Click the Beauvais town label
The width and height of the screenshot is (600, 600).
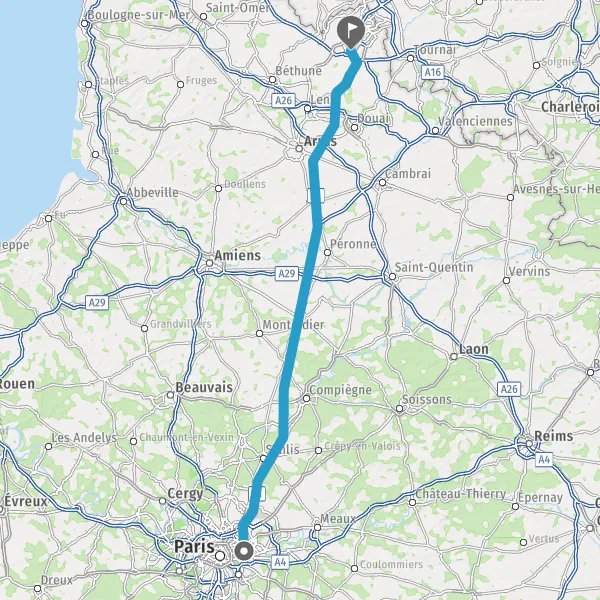[x=204, y=387]
